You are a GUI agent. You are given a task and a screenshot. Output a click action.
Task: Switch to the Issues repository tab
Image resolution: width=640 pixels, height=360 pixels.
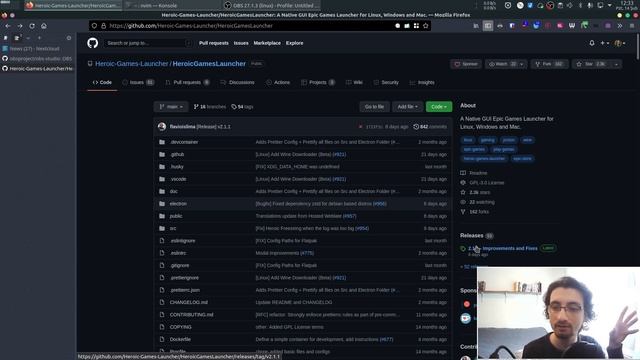click(x=138, y=82)
